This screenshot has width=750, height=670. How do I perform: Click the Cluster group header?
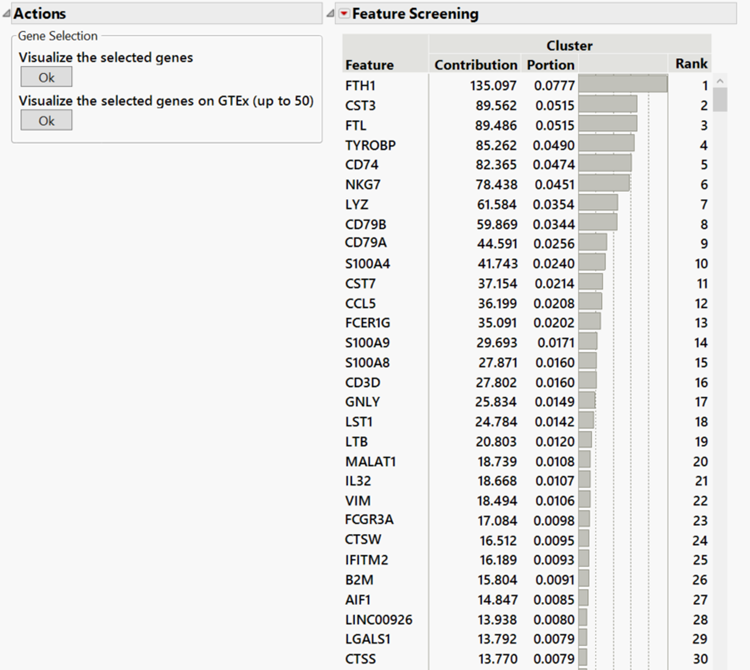(569, 46)
